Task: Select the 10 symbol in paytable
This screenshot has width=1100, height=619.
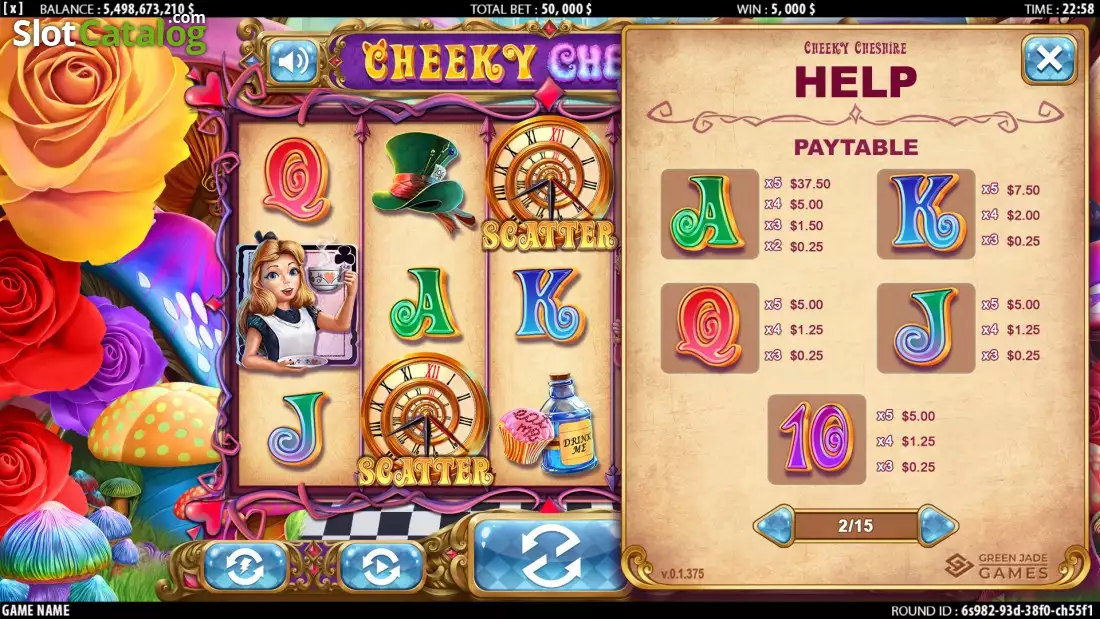Action: click(817, 439)
